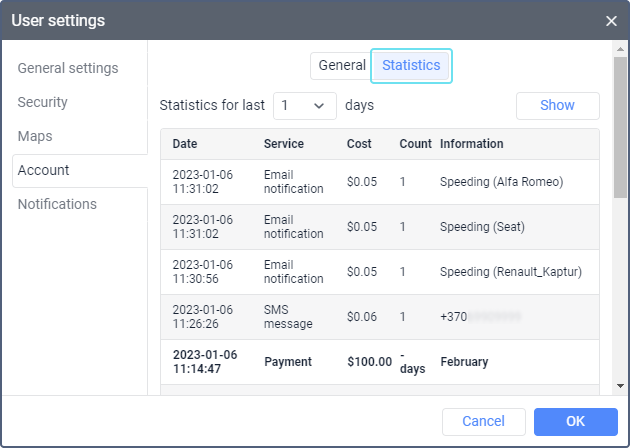Click Cancel to discard changes
The image size is (630, 448).
point(483,421)
